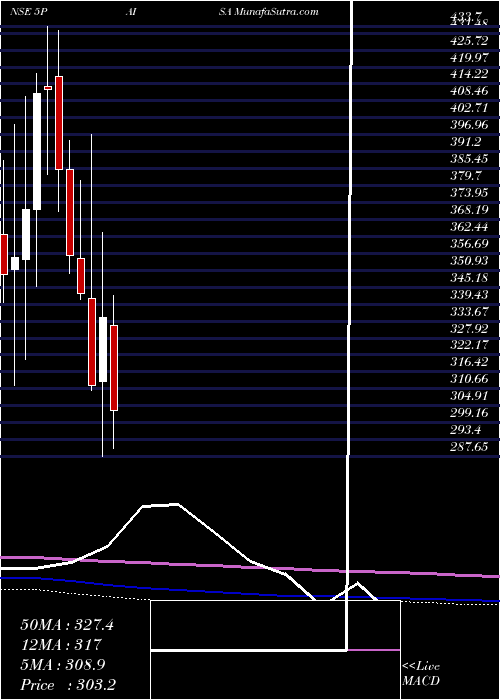Viewport: 500px width, 700px height.
Task: Click the 414.22 price axis label
Action: pos(470,74)
